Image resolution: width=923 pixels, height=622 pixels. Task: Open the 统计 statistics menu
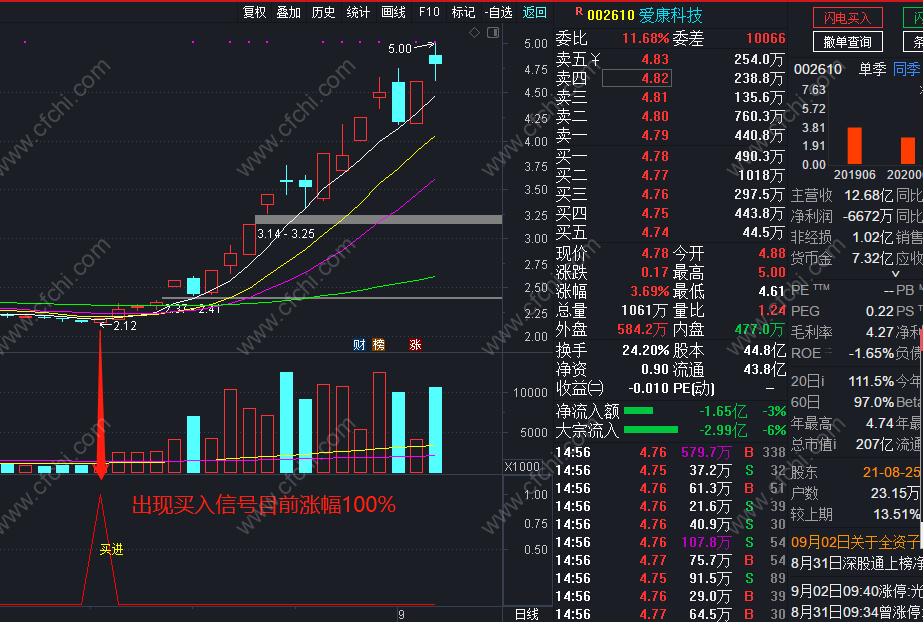coord(358,12)
